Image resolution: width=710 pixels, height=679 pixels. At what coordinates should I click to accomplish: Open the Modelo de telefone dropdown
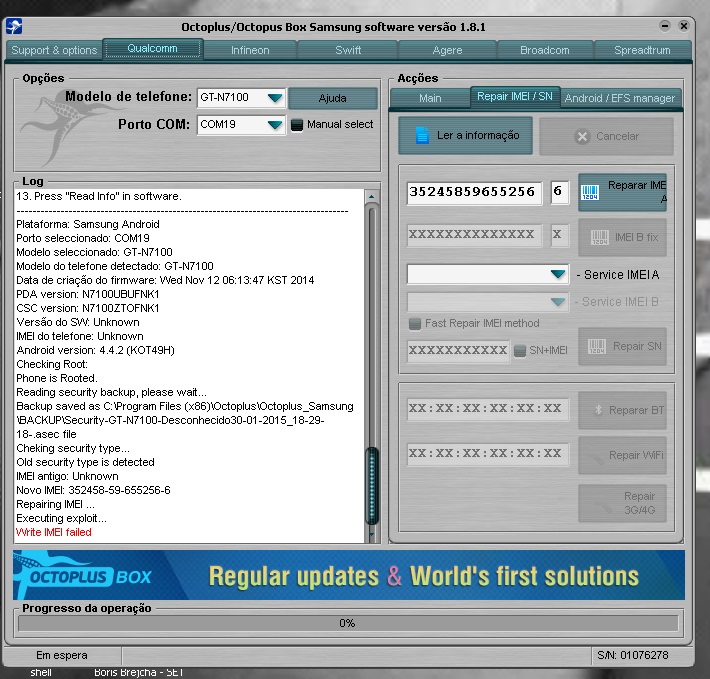(274, 98)
